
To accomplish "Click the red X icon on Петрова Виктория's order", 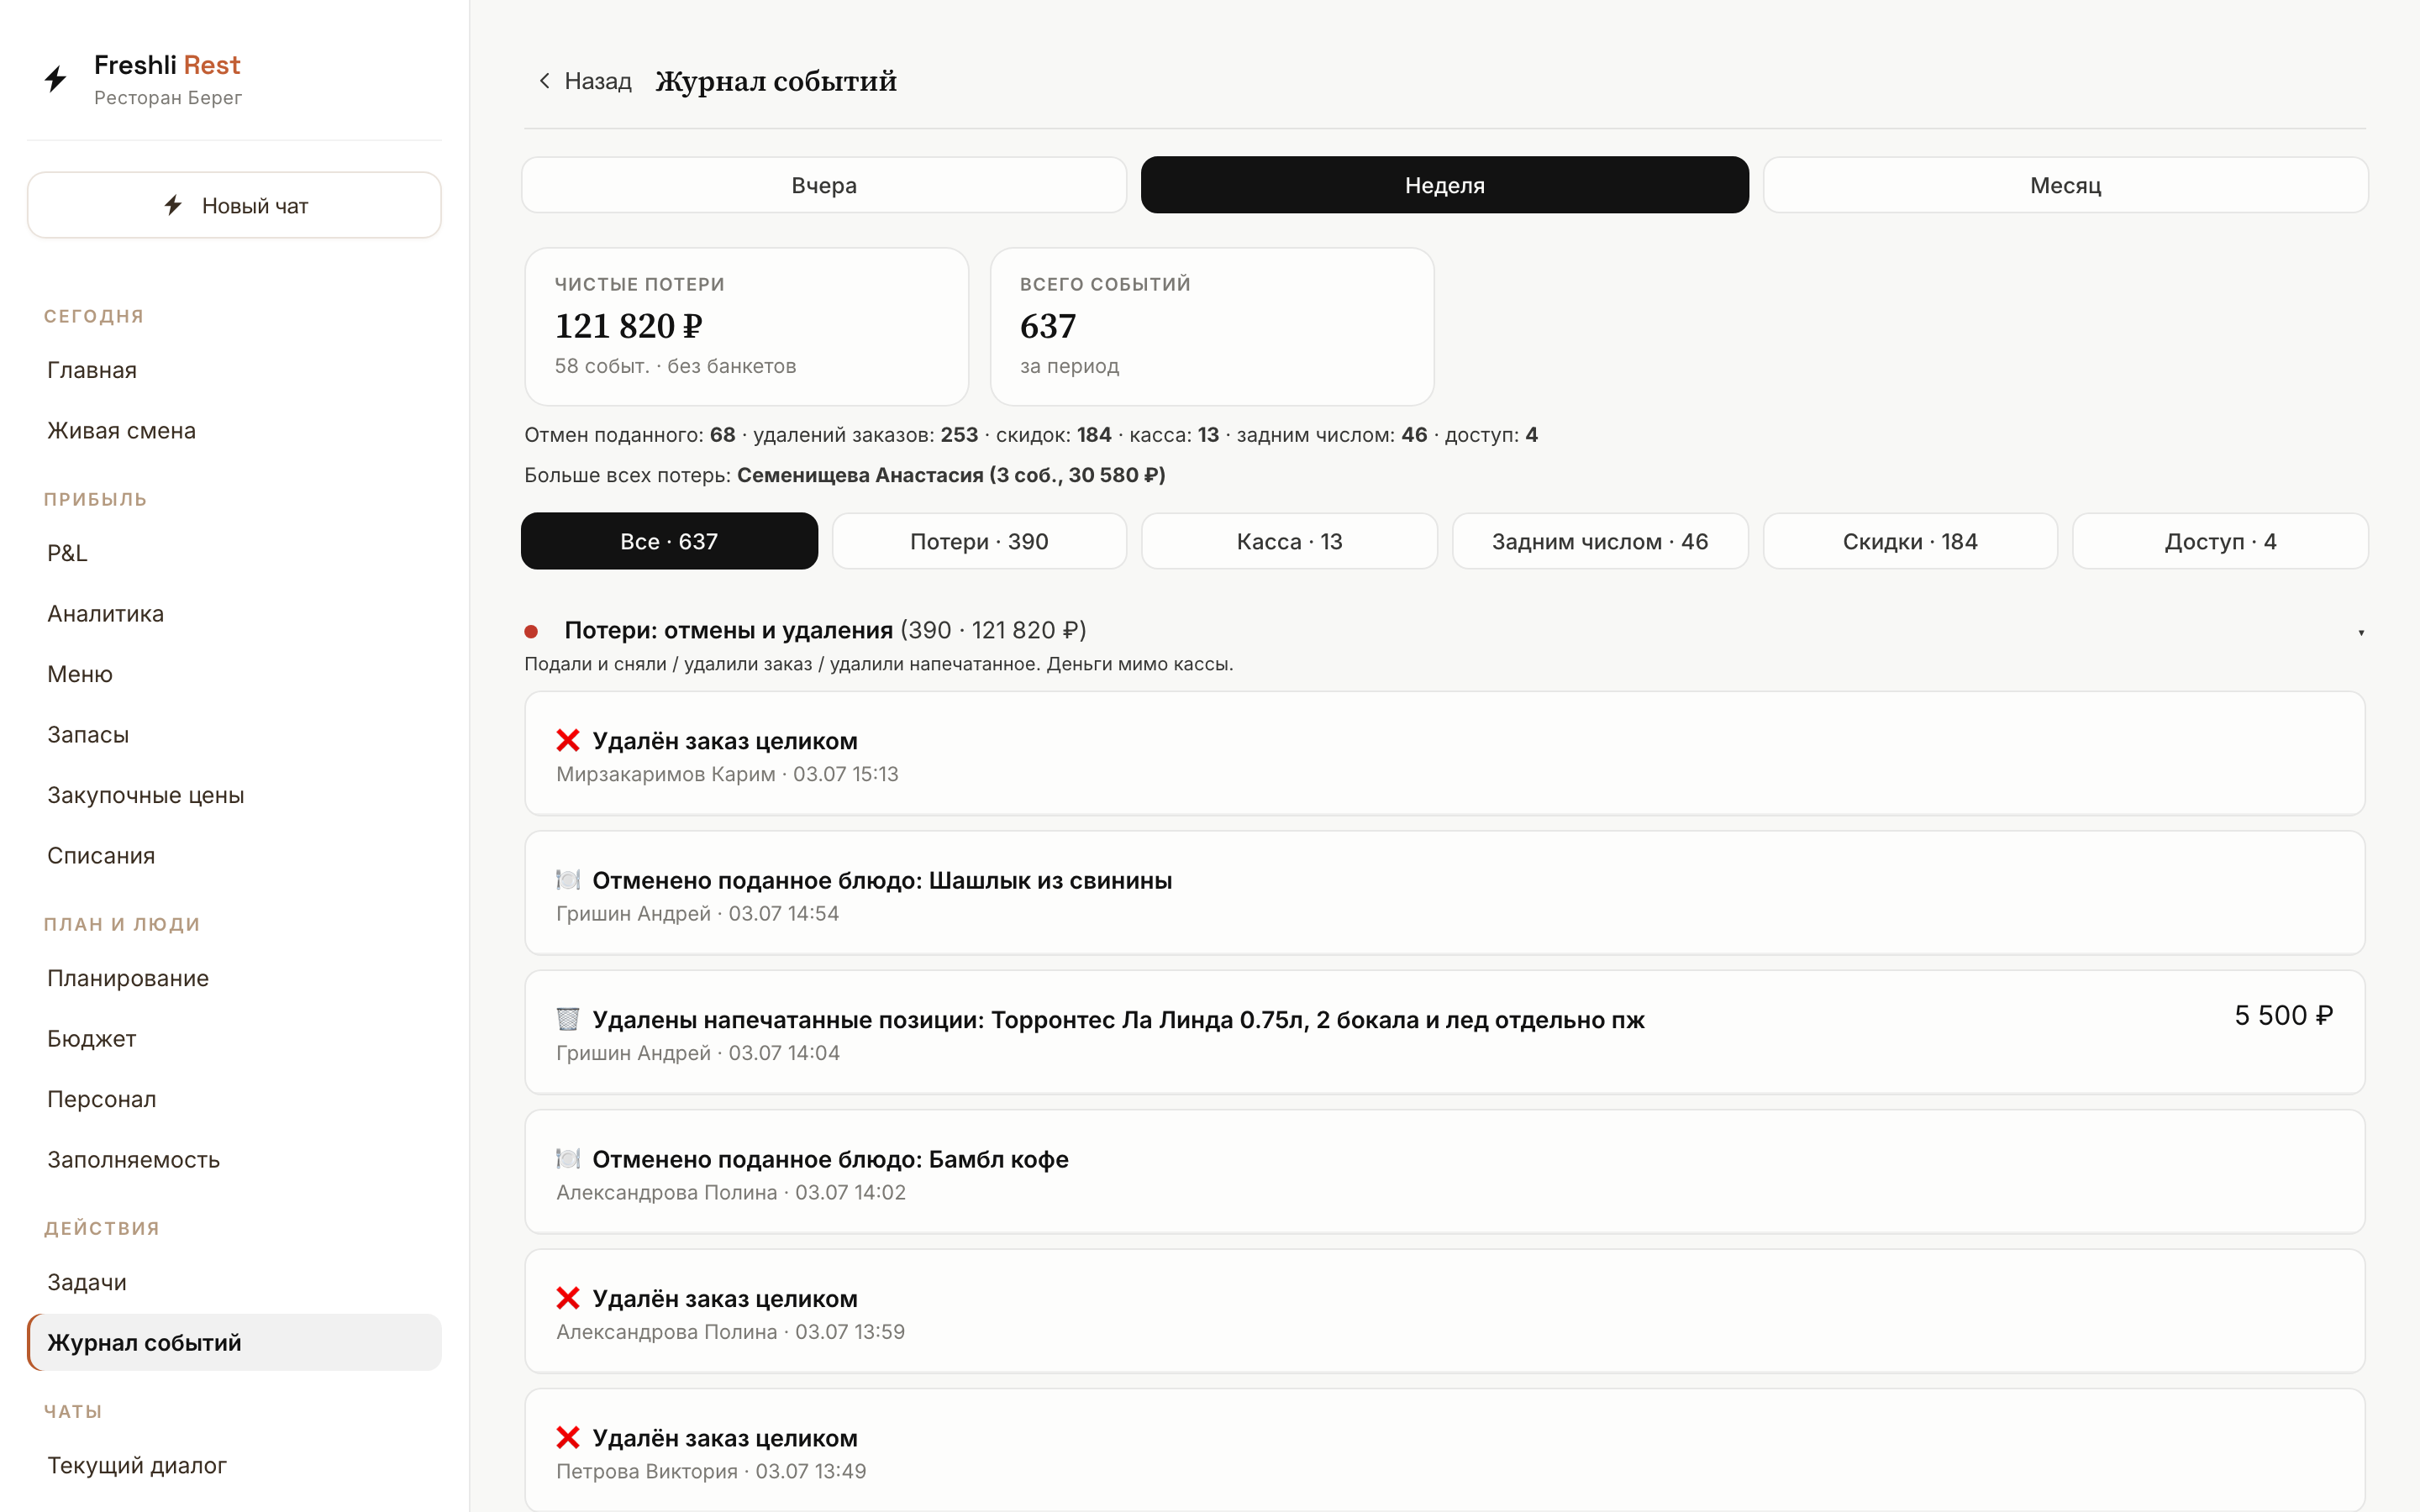I will tap(568, 1437).
